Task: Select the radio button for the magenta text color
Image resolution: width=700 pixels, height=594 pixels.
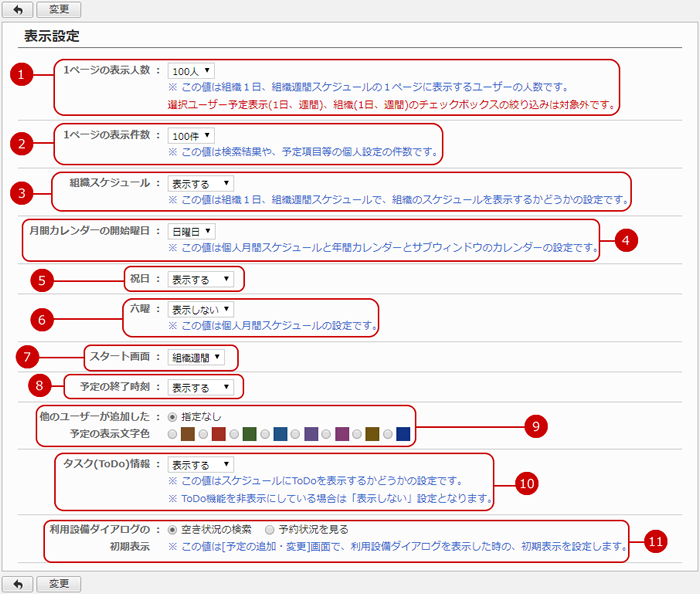Action: click(326, 434)
